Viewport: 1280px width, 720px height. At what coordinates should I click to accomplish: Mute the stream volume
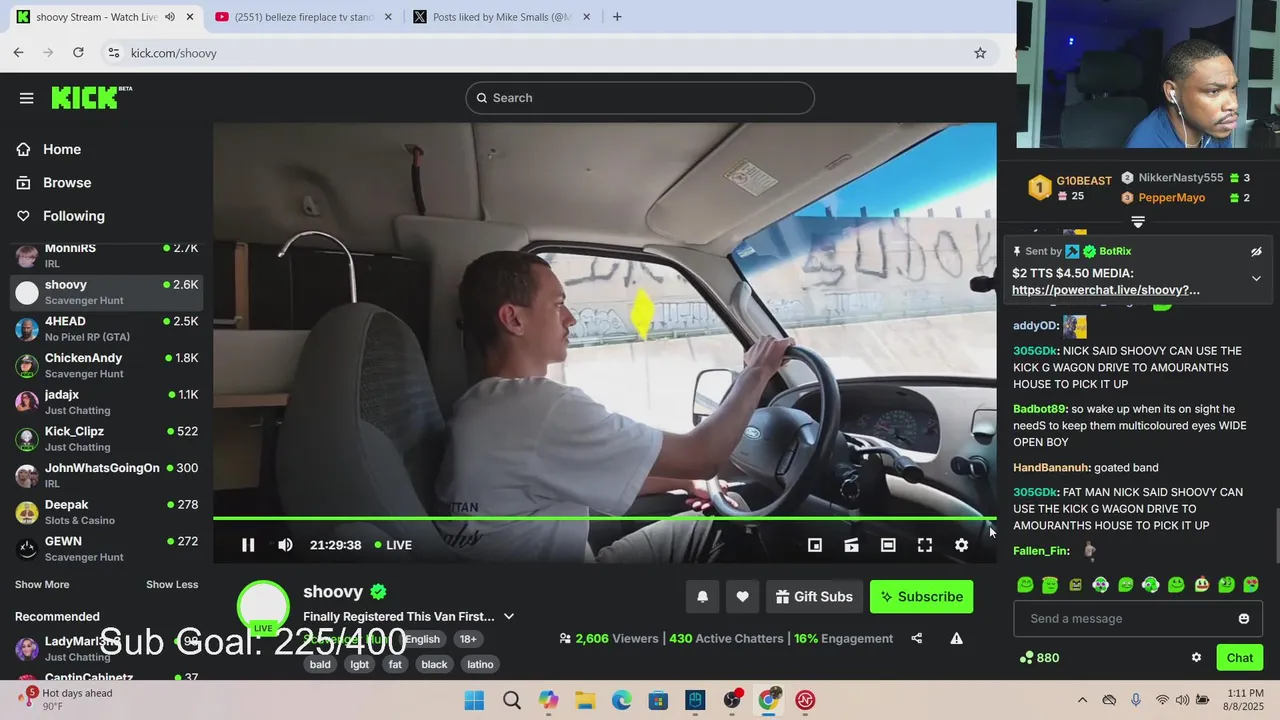click(x=285, y=545)
